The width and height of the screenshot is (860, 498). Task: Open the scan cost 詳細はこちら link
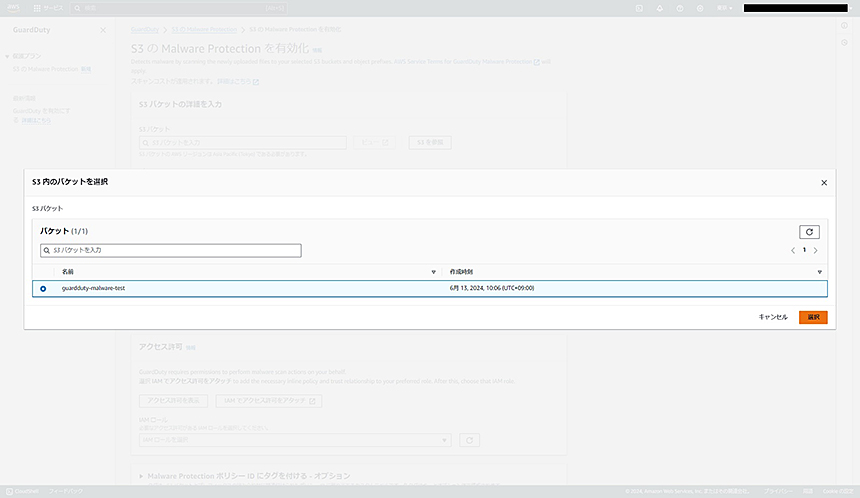(237, 82)
